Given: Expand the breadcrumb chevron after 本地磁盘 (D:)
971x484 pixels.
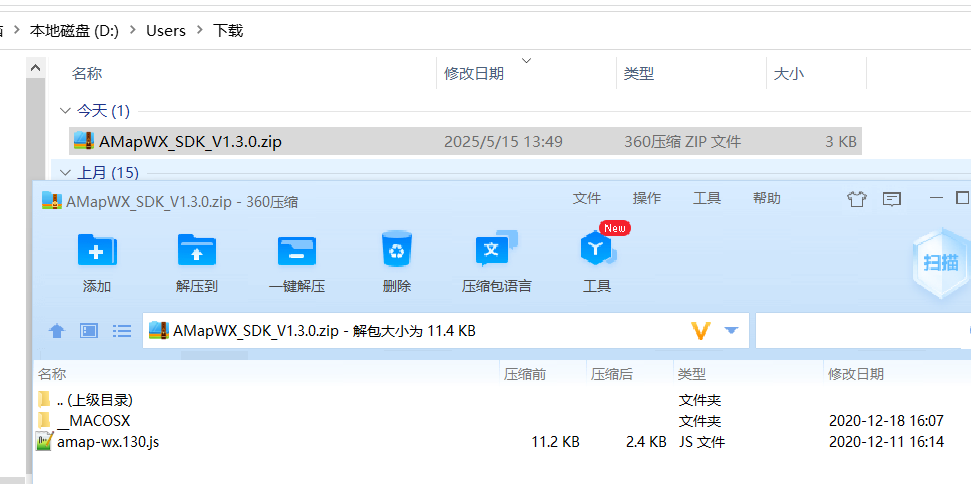Looking at the screenshot, I should click(133, 30).
